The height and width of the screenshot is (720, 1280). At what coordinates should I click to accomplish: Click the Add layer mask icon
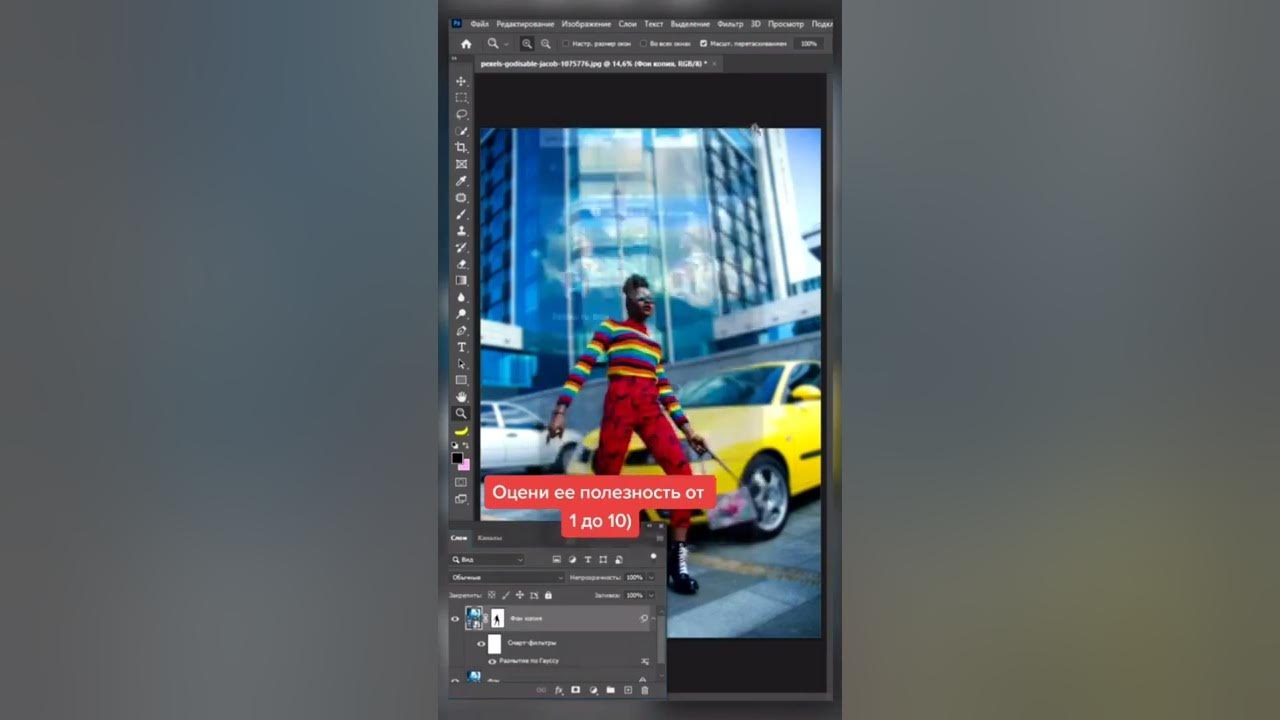[576, 690]
